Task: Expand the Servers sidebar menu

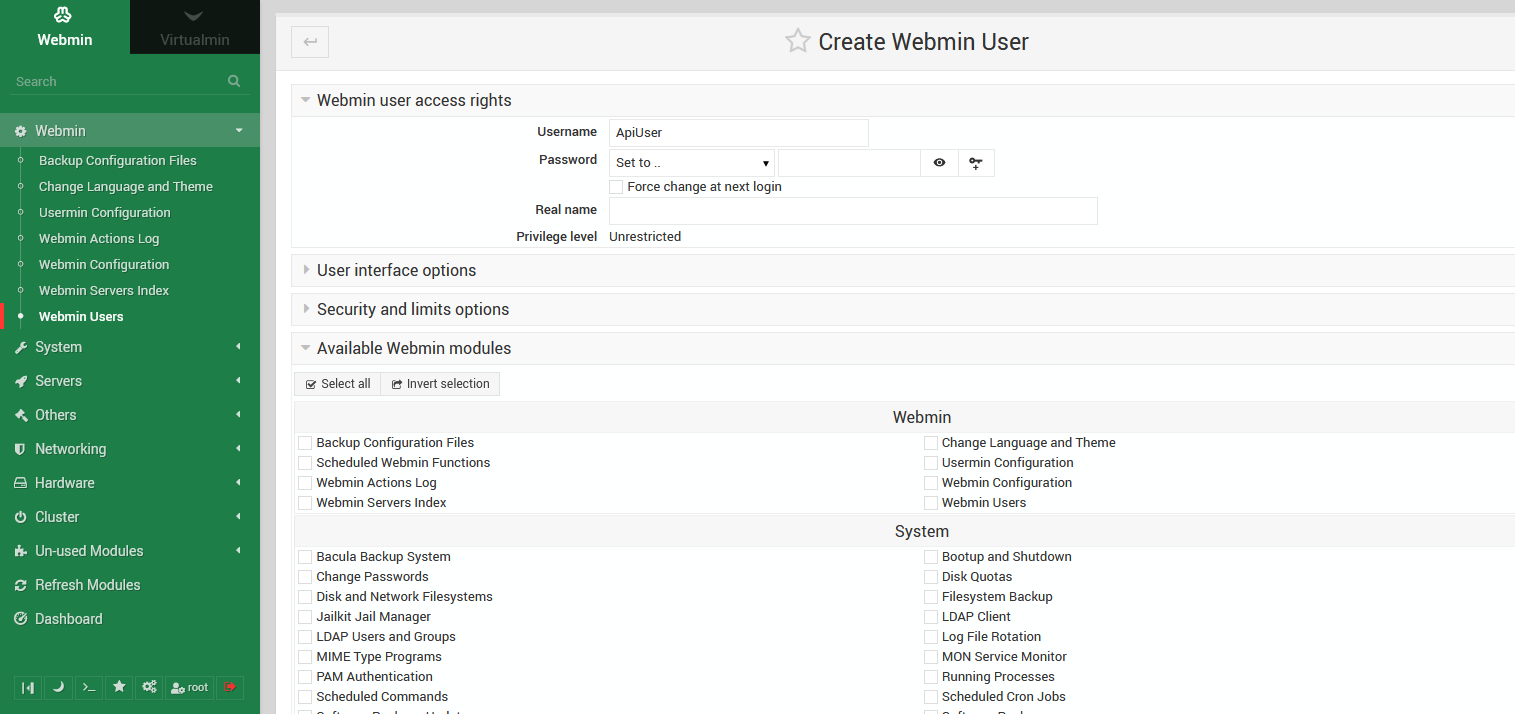Action: coord(130,381)
